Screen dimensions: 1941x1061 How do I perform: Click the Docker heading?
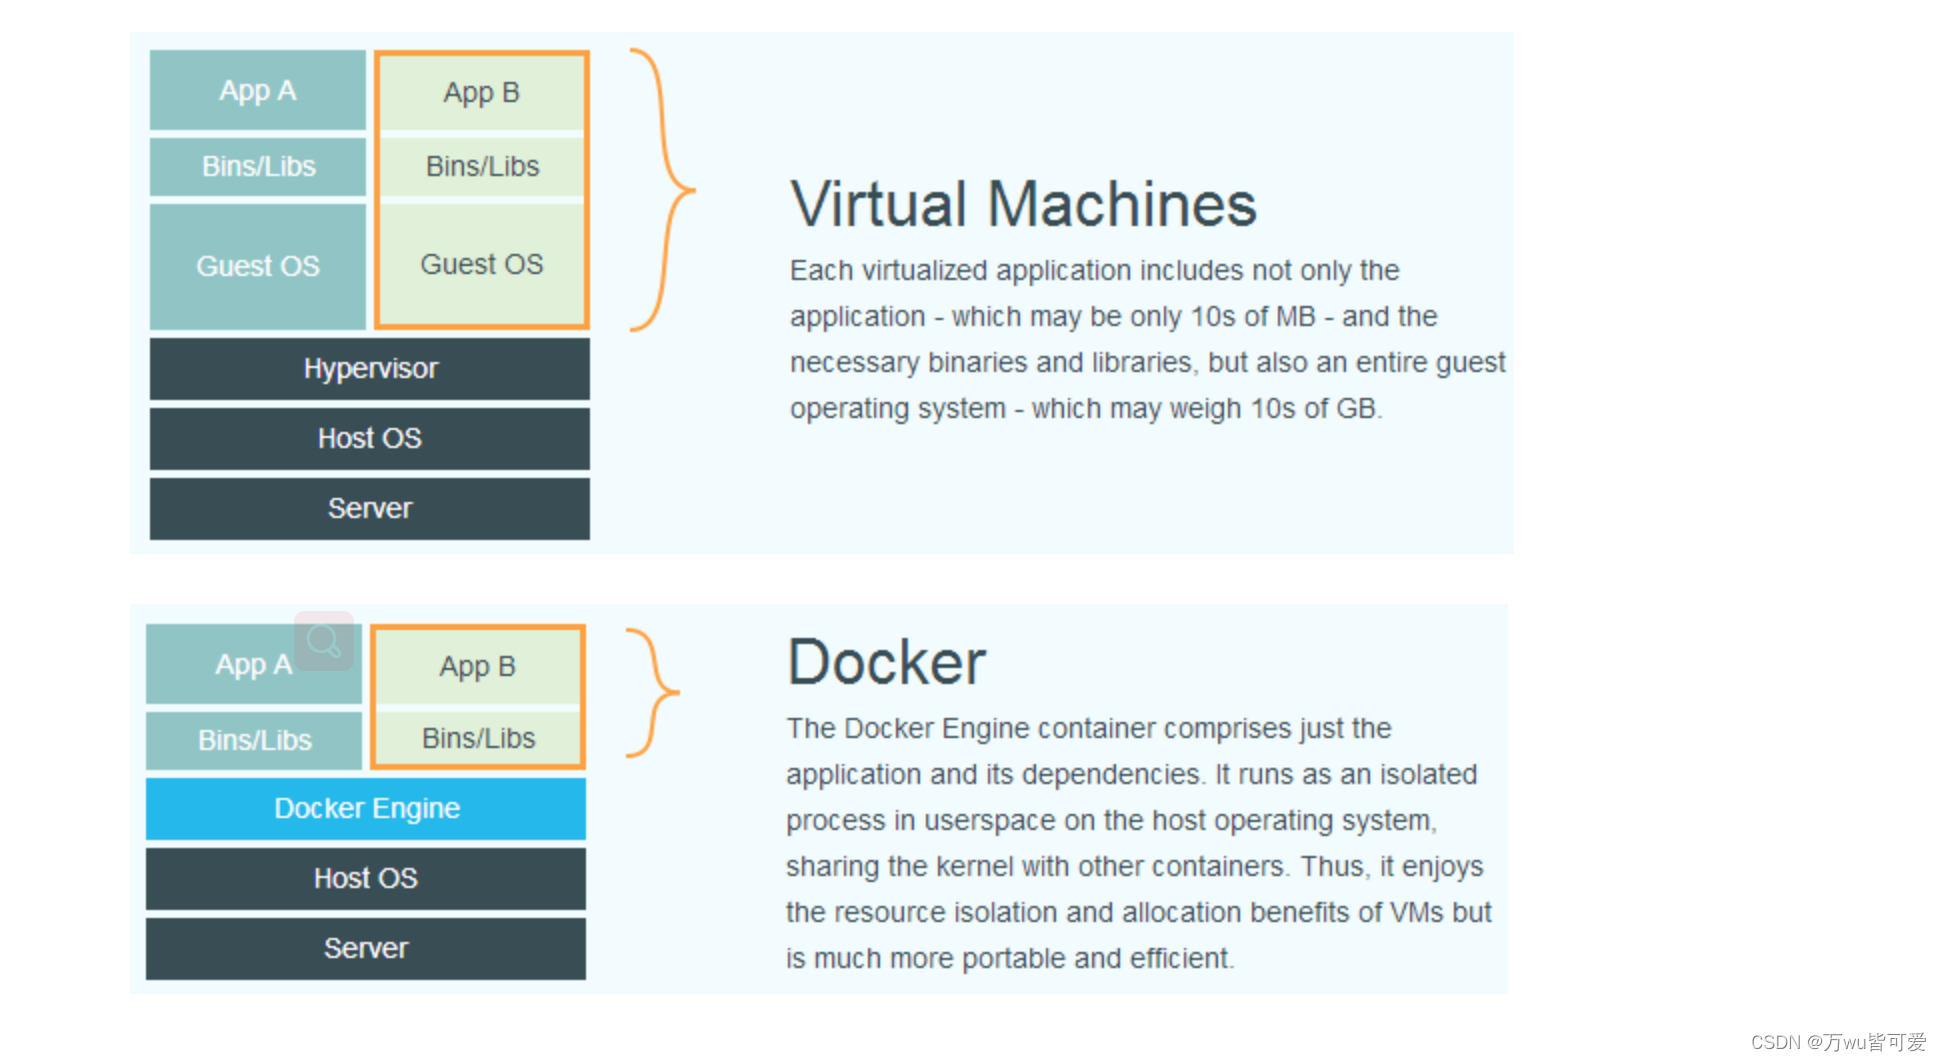886,662
